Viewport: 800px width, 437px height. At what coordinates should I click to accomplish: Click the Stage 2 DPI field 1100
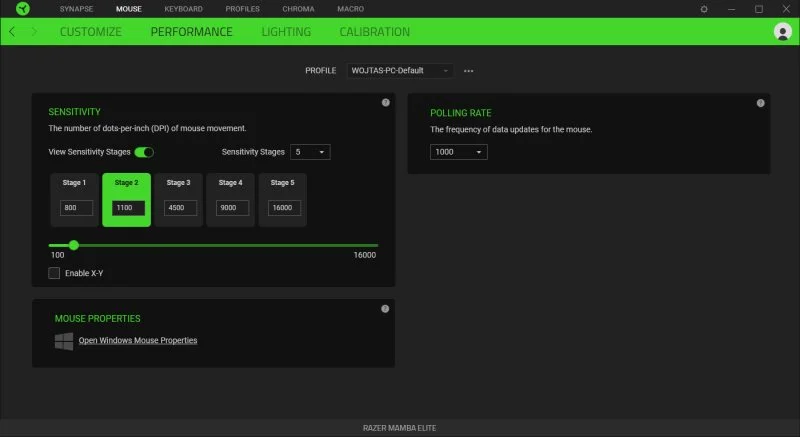click(x=128, y=208)
